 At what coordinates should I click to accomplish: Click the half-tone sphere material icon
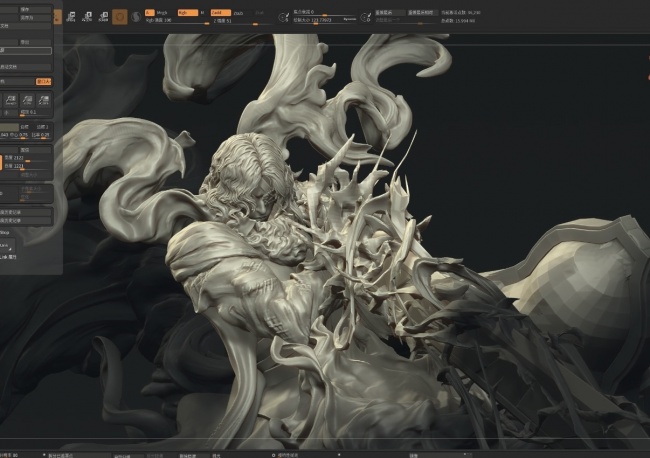click(x=136, y=17)
